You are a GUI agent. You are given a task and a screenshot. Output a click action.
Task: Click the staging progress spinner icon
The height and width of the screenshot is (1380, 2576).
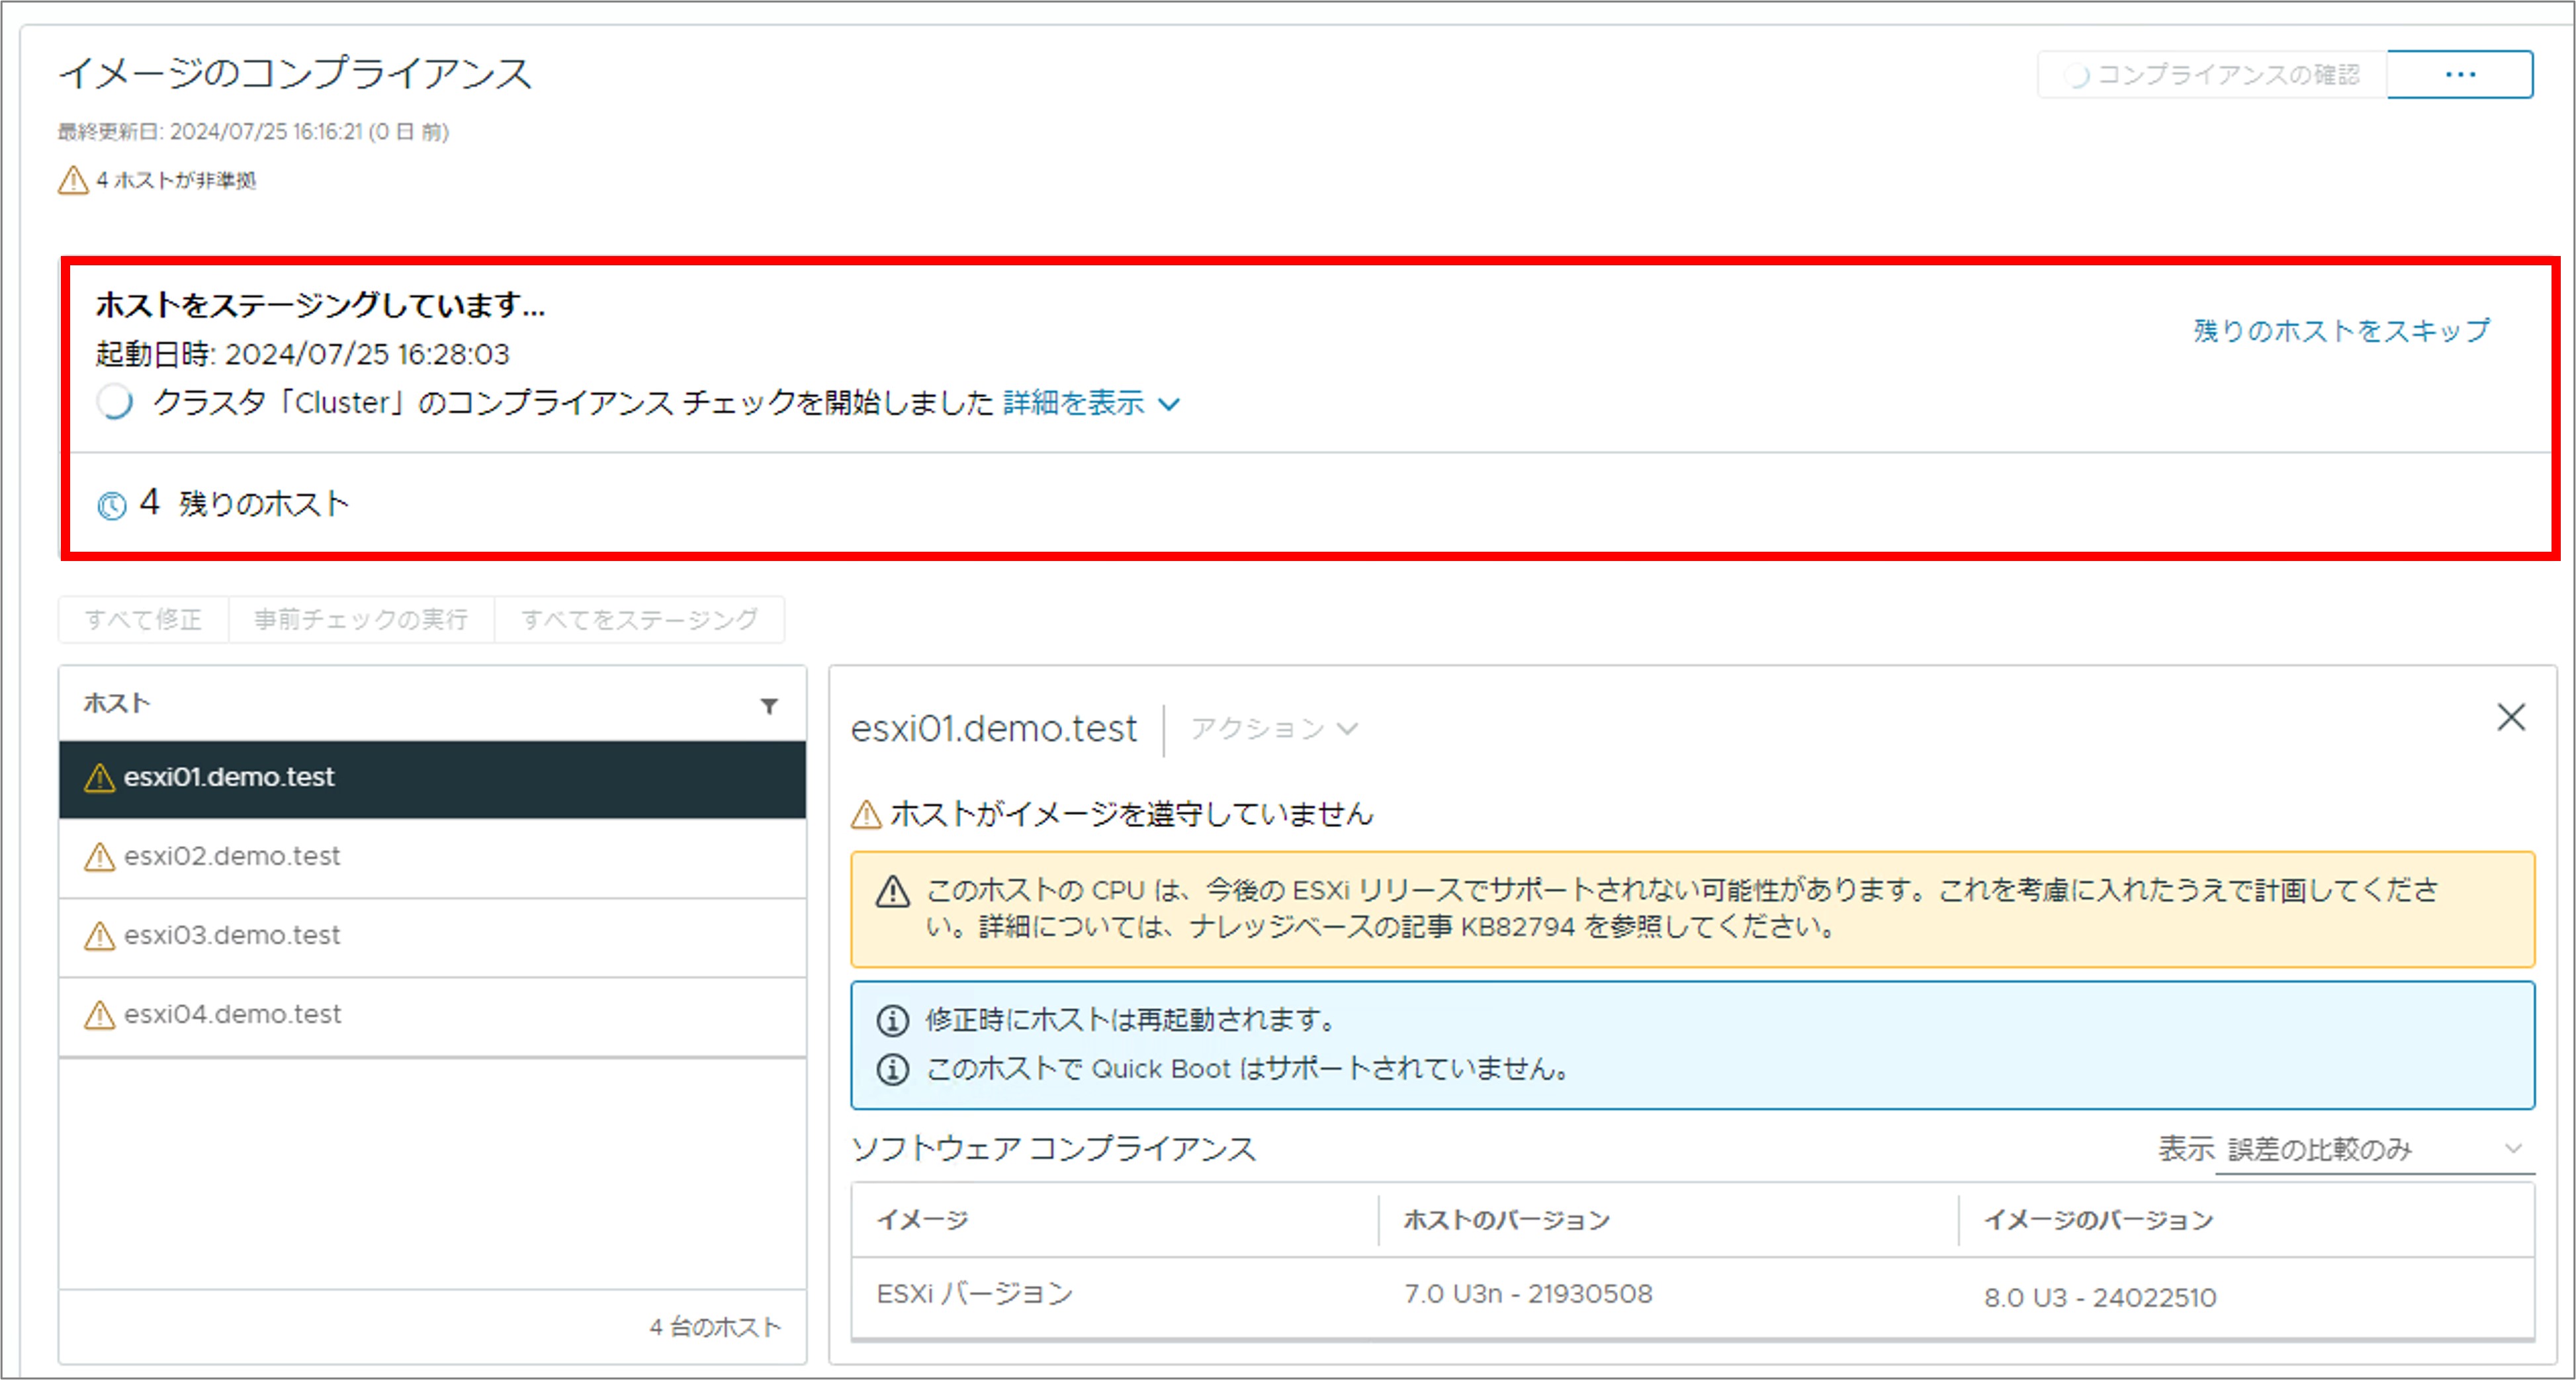[x=115, y=402]
